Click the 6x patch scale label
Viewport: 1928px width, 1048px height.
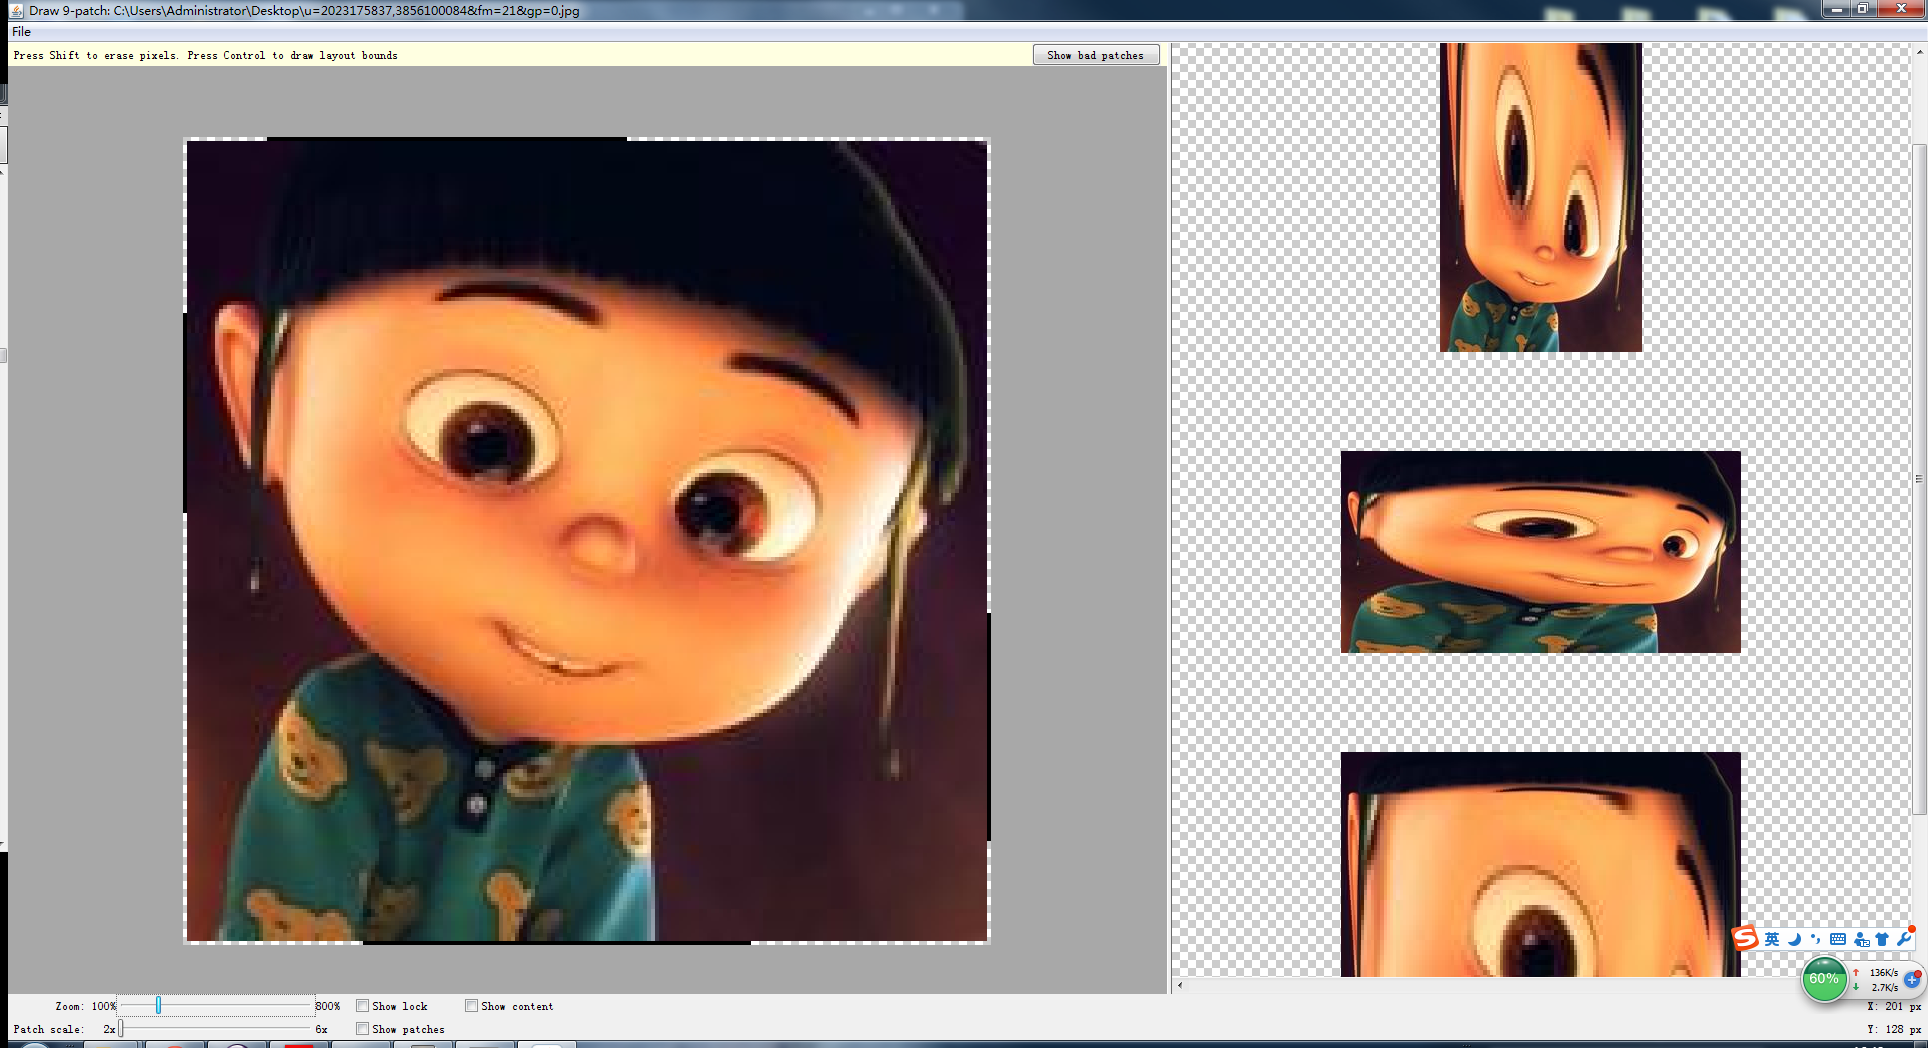coord(321,1029)
